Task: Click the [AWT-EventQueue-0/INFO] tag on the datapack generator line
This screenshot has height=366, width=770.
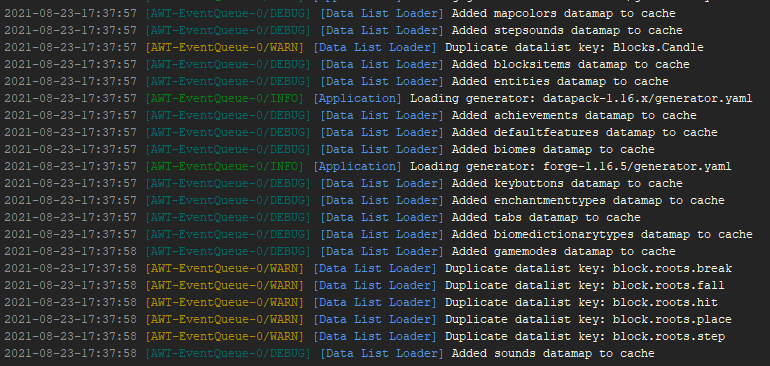Action: pos(225,98)
